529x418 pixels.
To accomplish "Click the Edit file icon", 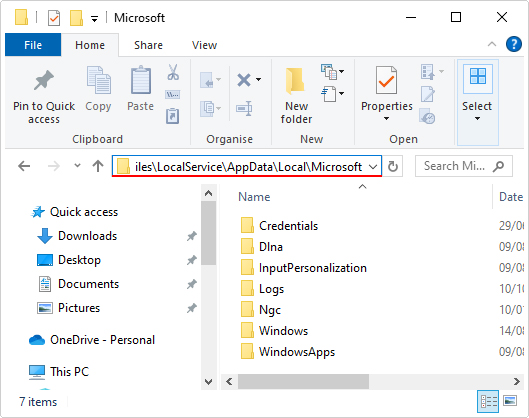I will (427, 94).
